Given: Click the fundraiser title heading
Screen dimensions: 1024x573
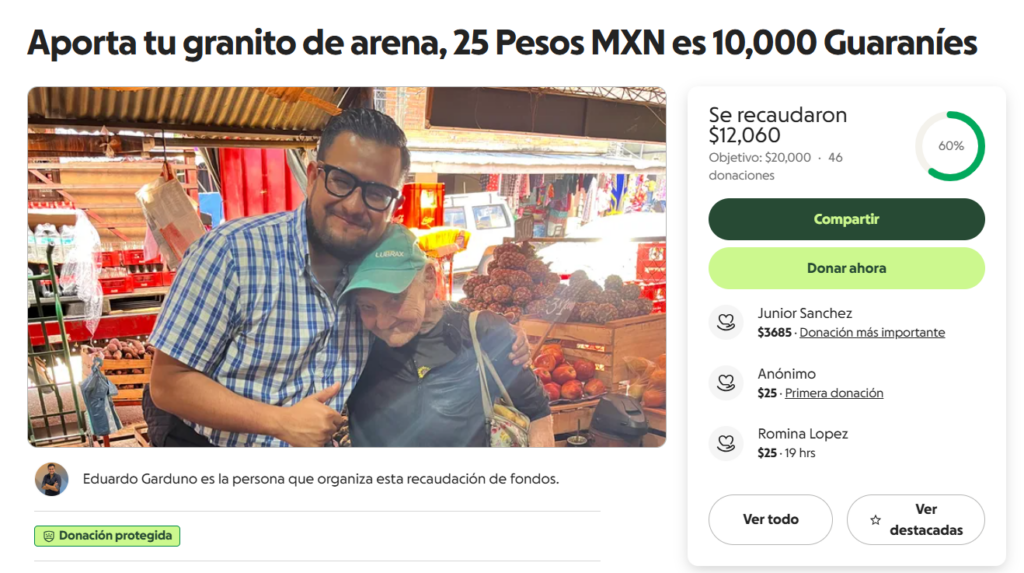Looking at the screenshot, I should point(502,42).
